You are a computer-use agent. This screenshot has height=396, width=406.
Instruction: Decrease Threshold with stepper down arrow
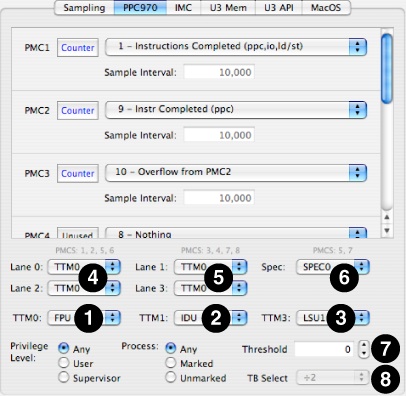tap(364, 353)
